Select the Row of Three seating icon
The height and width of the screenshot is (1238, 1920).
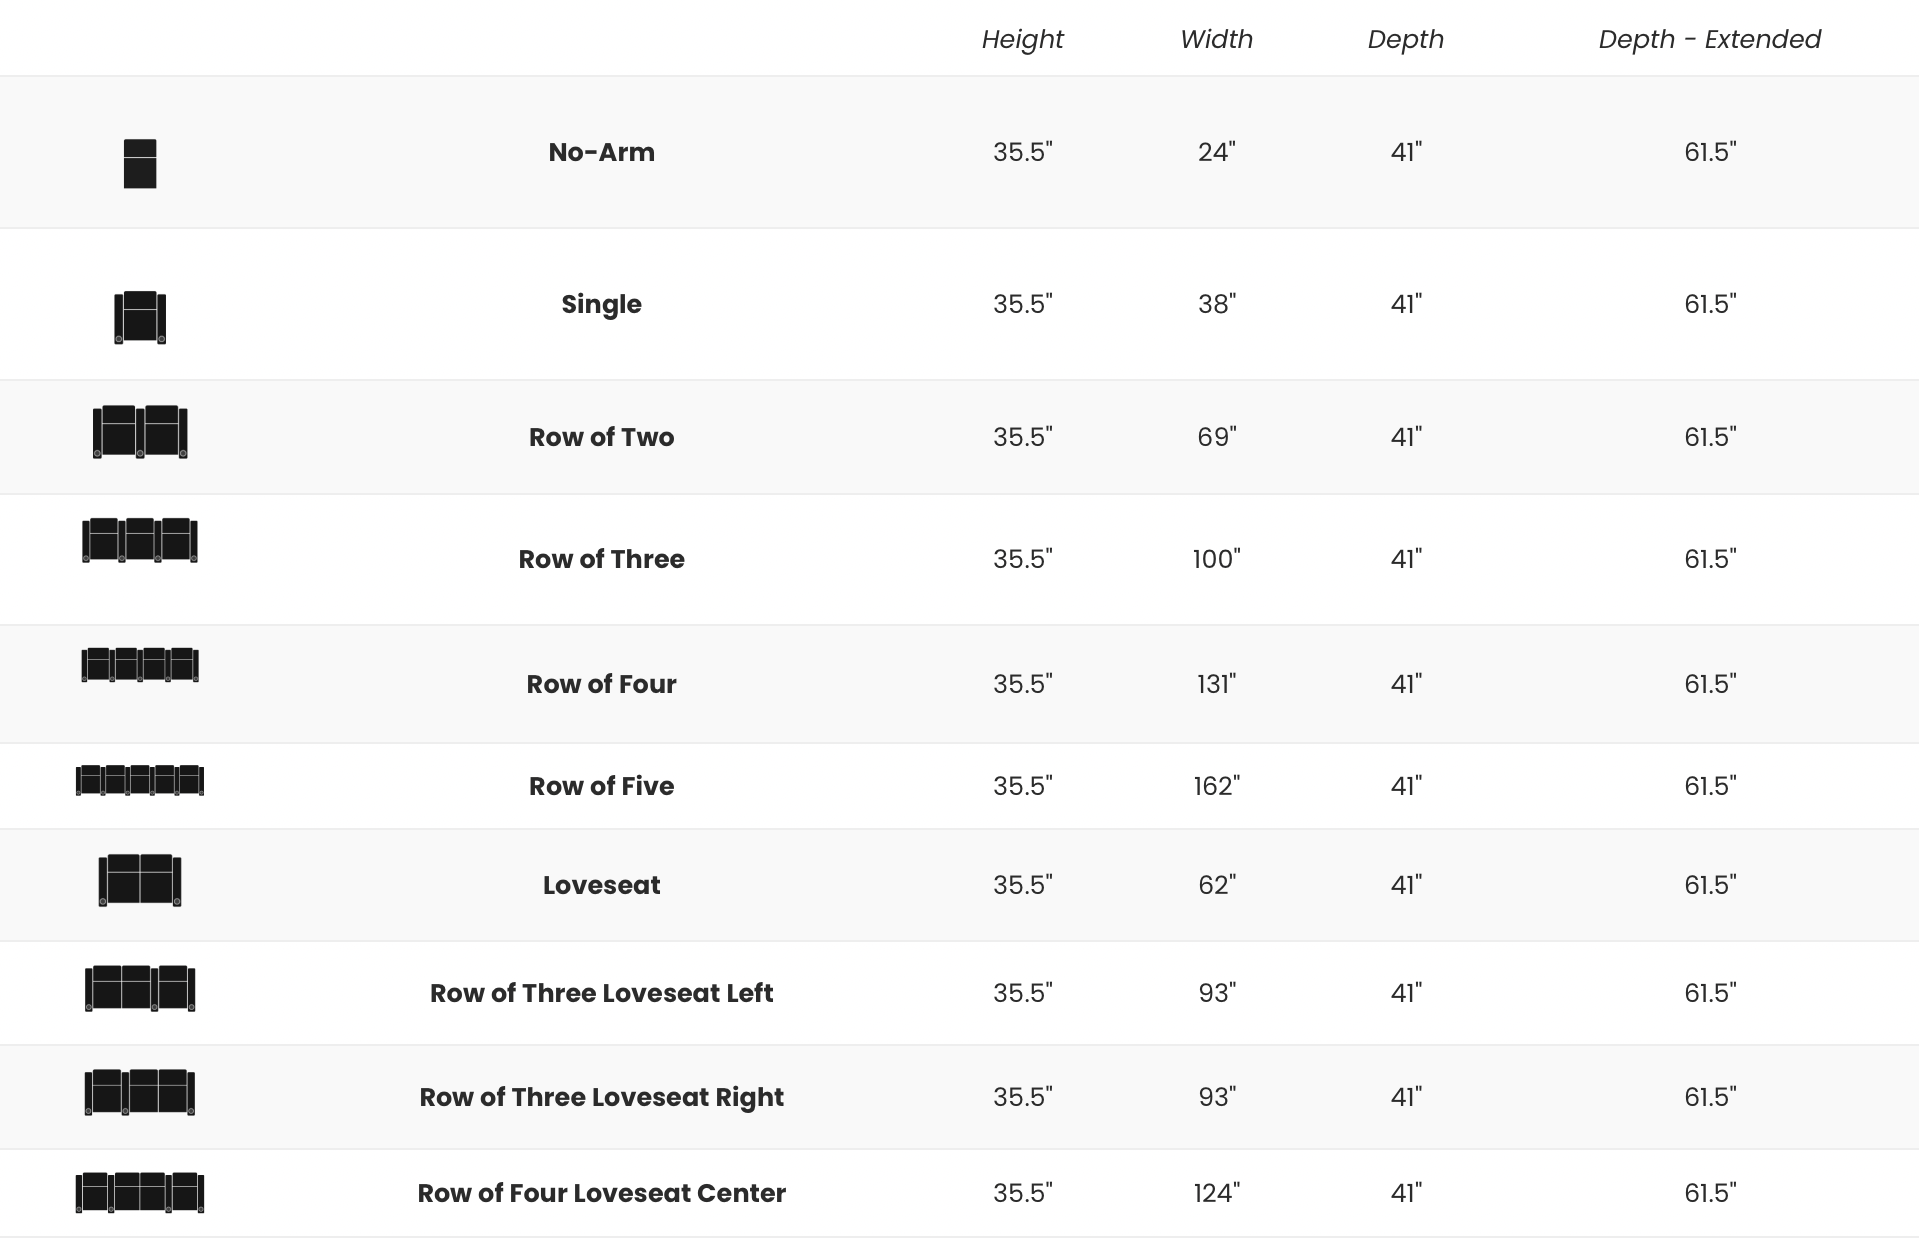tap(140, 540)
